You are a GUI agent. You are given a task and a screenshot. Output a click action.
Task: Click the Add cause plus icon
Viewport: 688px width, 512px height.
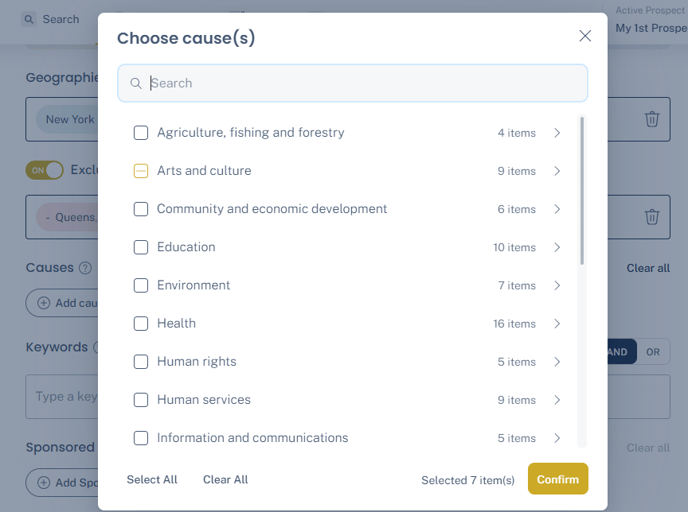coord(44,303)
